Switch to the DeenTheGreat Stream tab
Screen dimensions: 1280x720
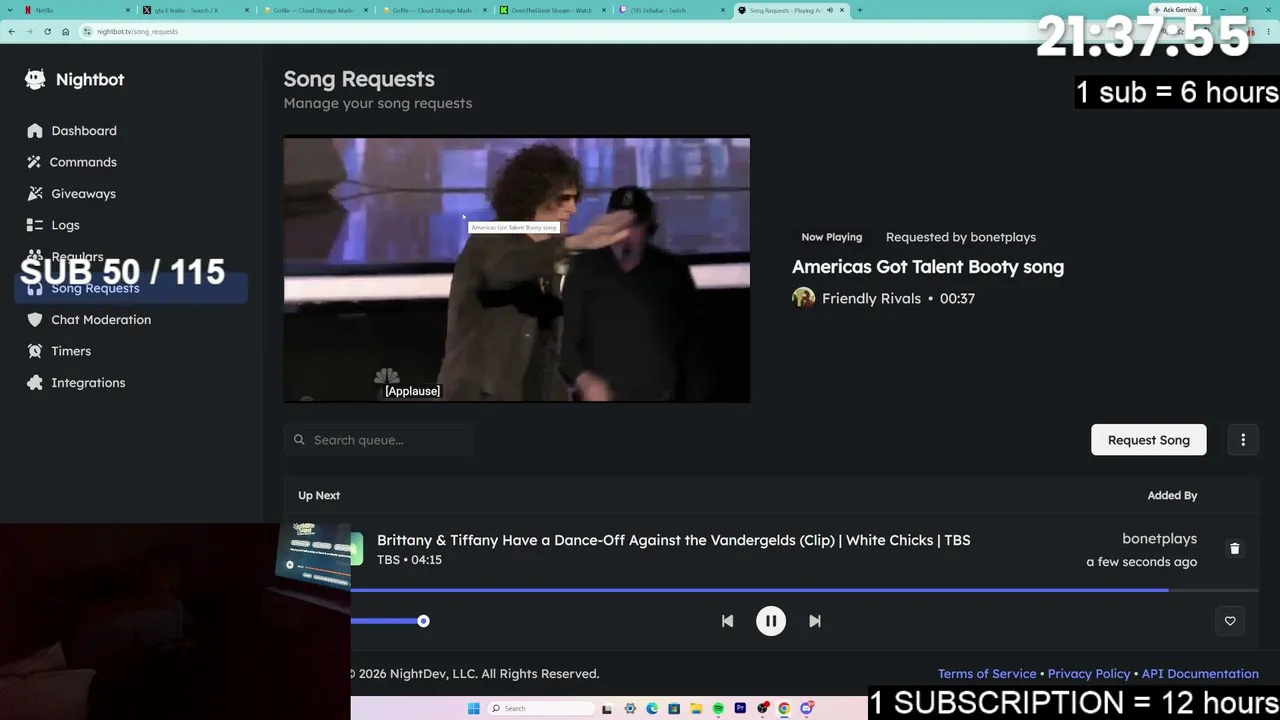pyautogui.click(x=552, y=10)
